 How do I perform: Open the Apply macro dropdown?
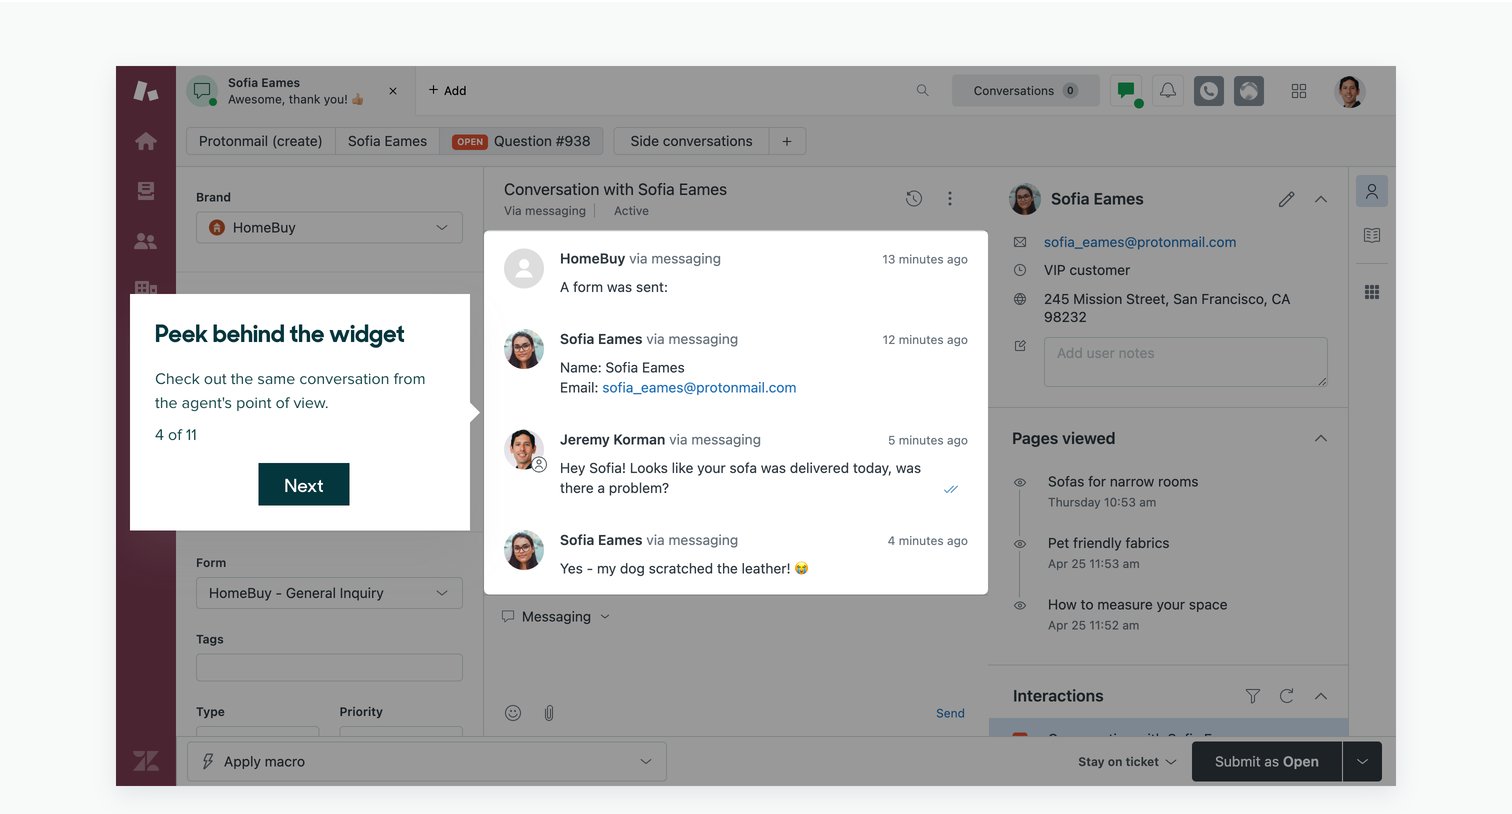point(427,762)
